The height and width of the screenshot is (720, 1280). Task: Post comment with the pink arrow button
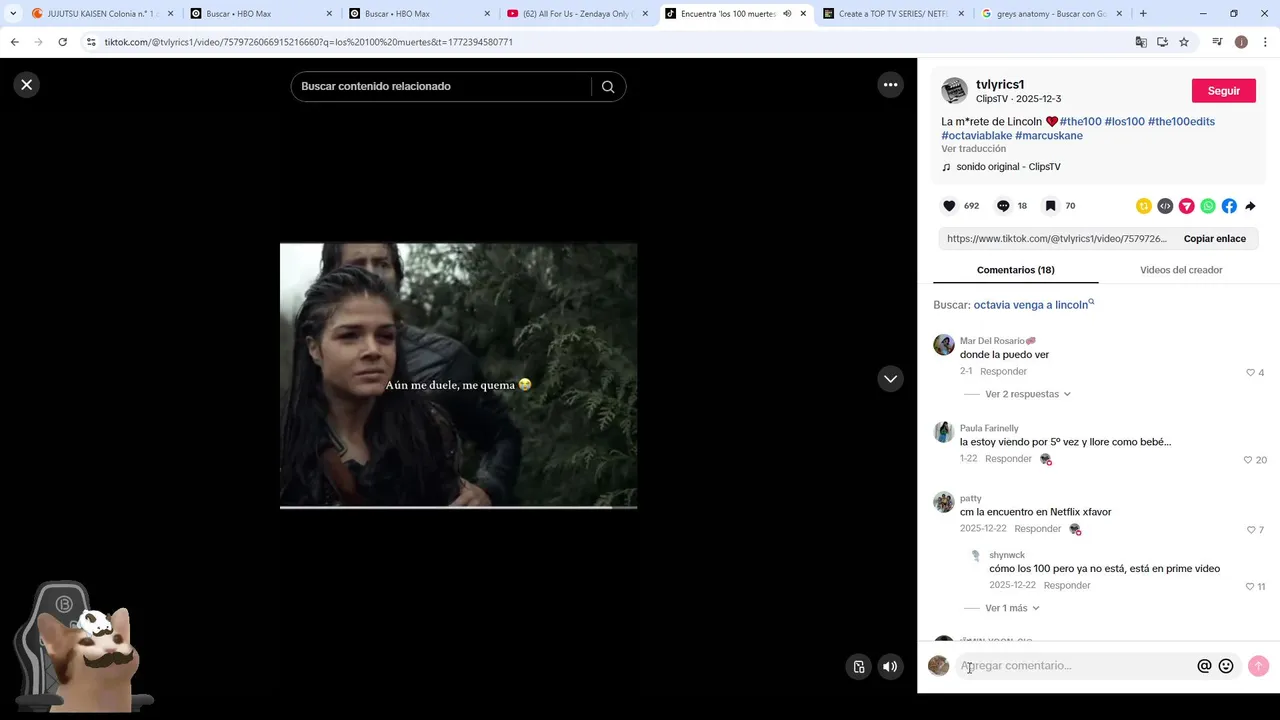pos(1258,666)
